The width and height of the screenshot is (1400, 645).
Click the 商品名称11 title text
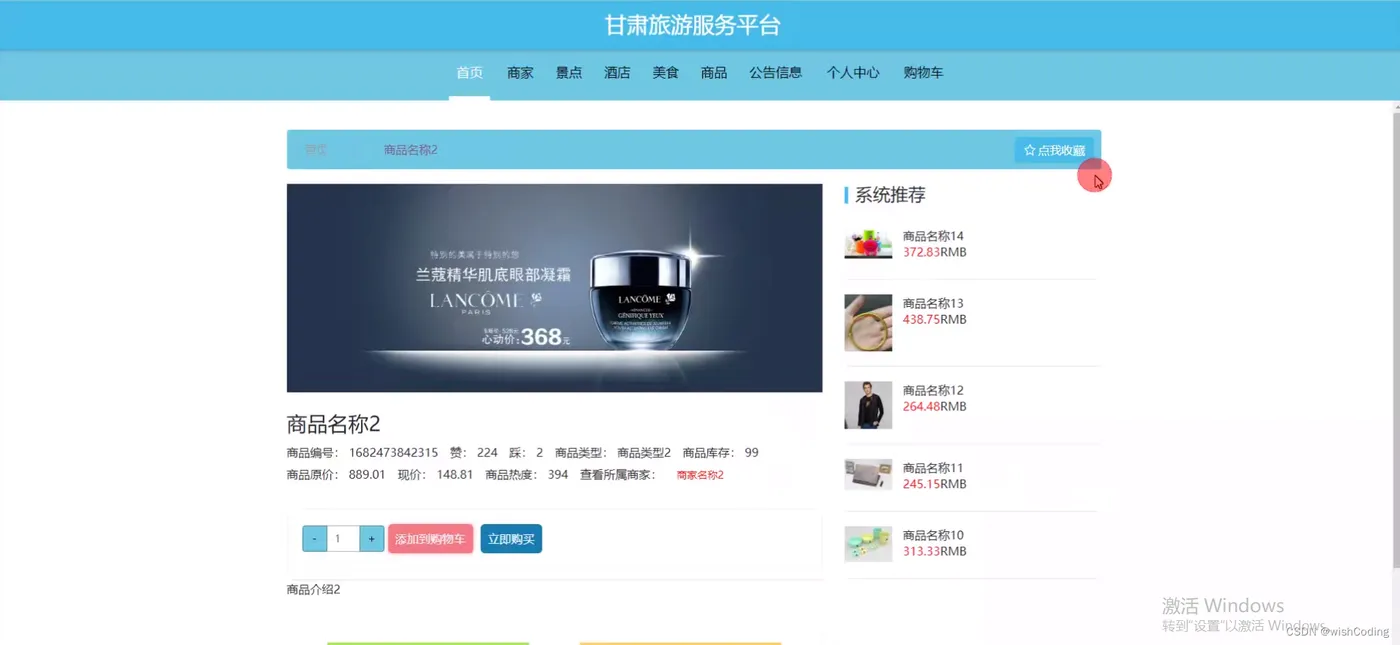933,468
